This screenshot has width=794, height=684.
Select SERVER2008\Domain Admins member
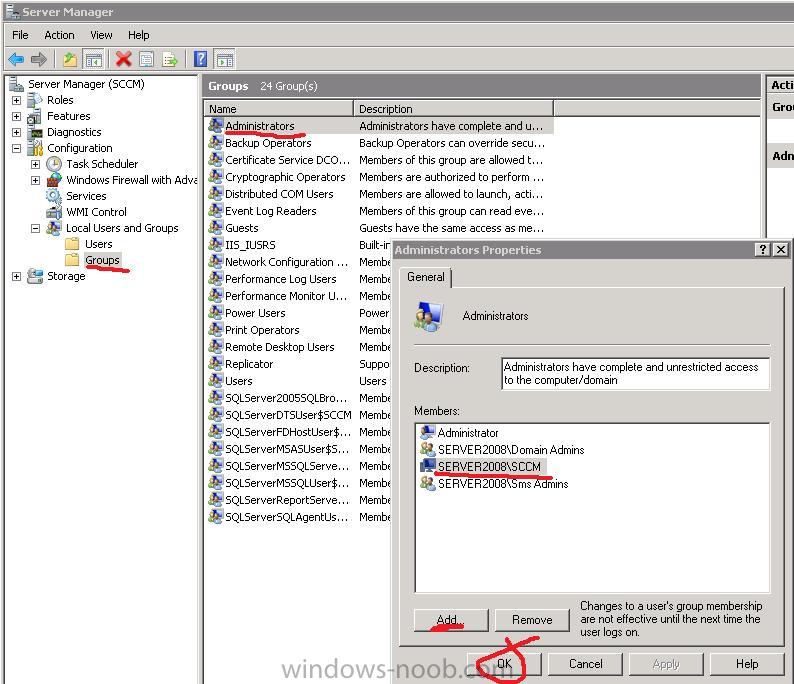pyautogui.click(x=511, y=449)
